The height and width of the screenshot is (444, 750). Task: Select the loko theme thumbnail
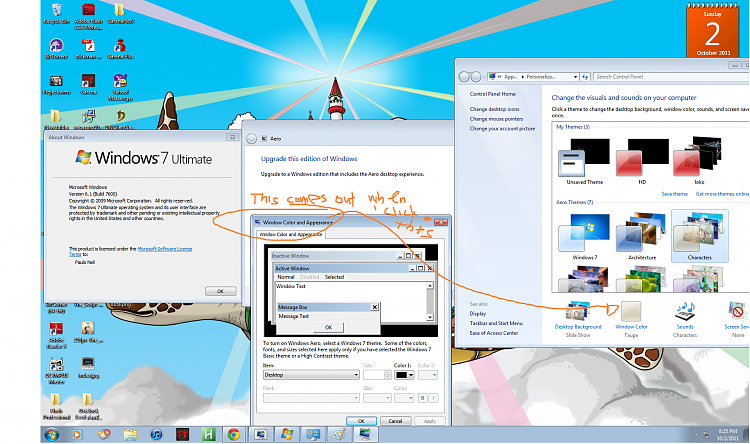699,161
